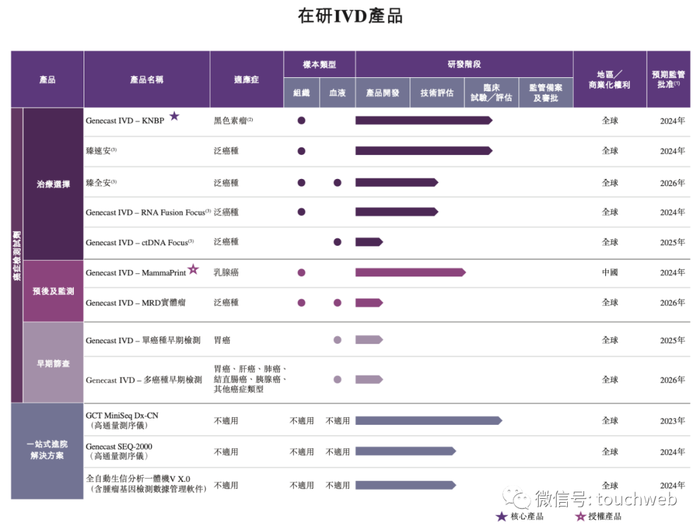Select the 產品名稱 column header
700x530 pixels.
pyautogui.click(x=146, y=79)
